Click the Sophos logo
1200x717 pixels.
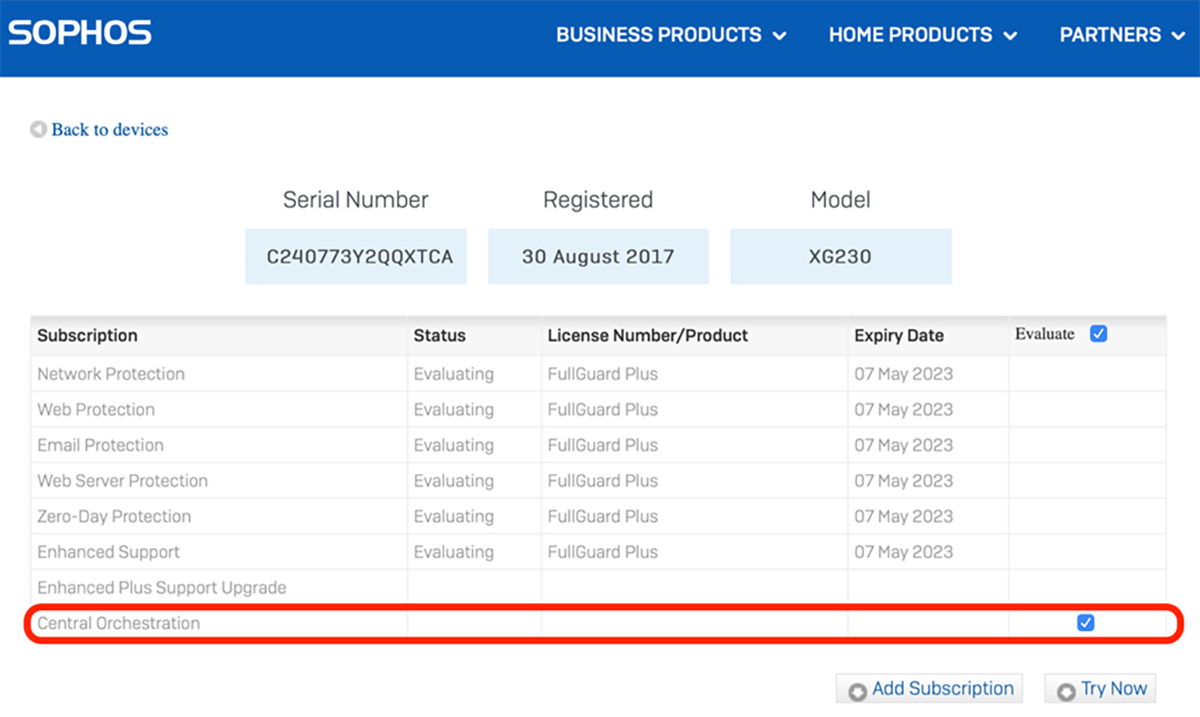tap(79, 31)
